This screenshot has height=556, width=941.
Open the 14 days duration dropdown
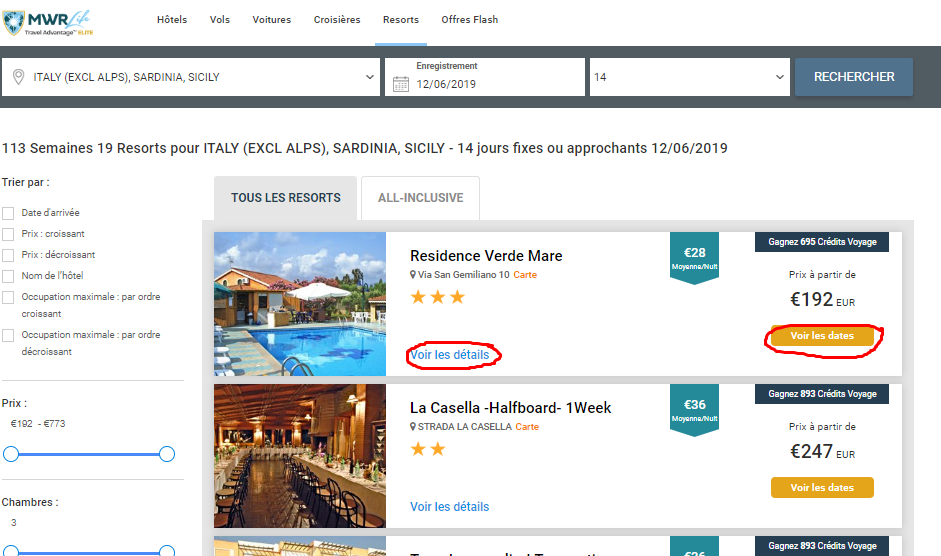690,77
